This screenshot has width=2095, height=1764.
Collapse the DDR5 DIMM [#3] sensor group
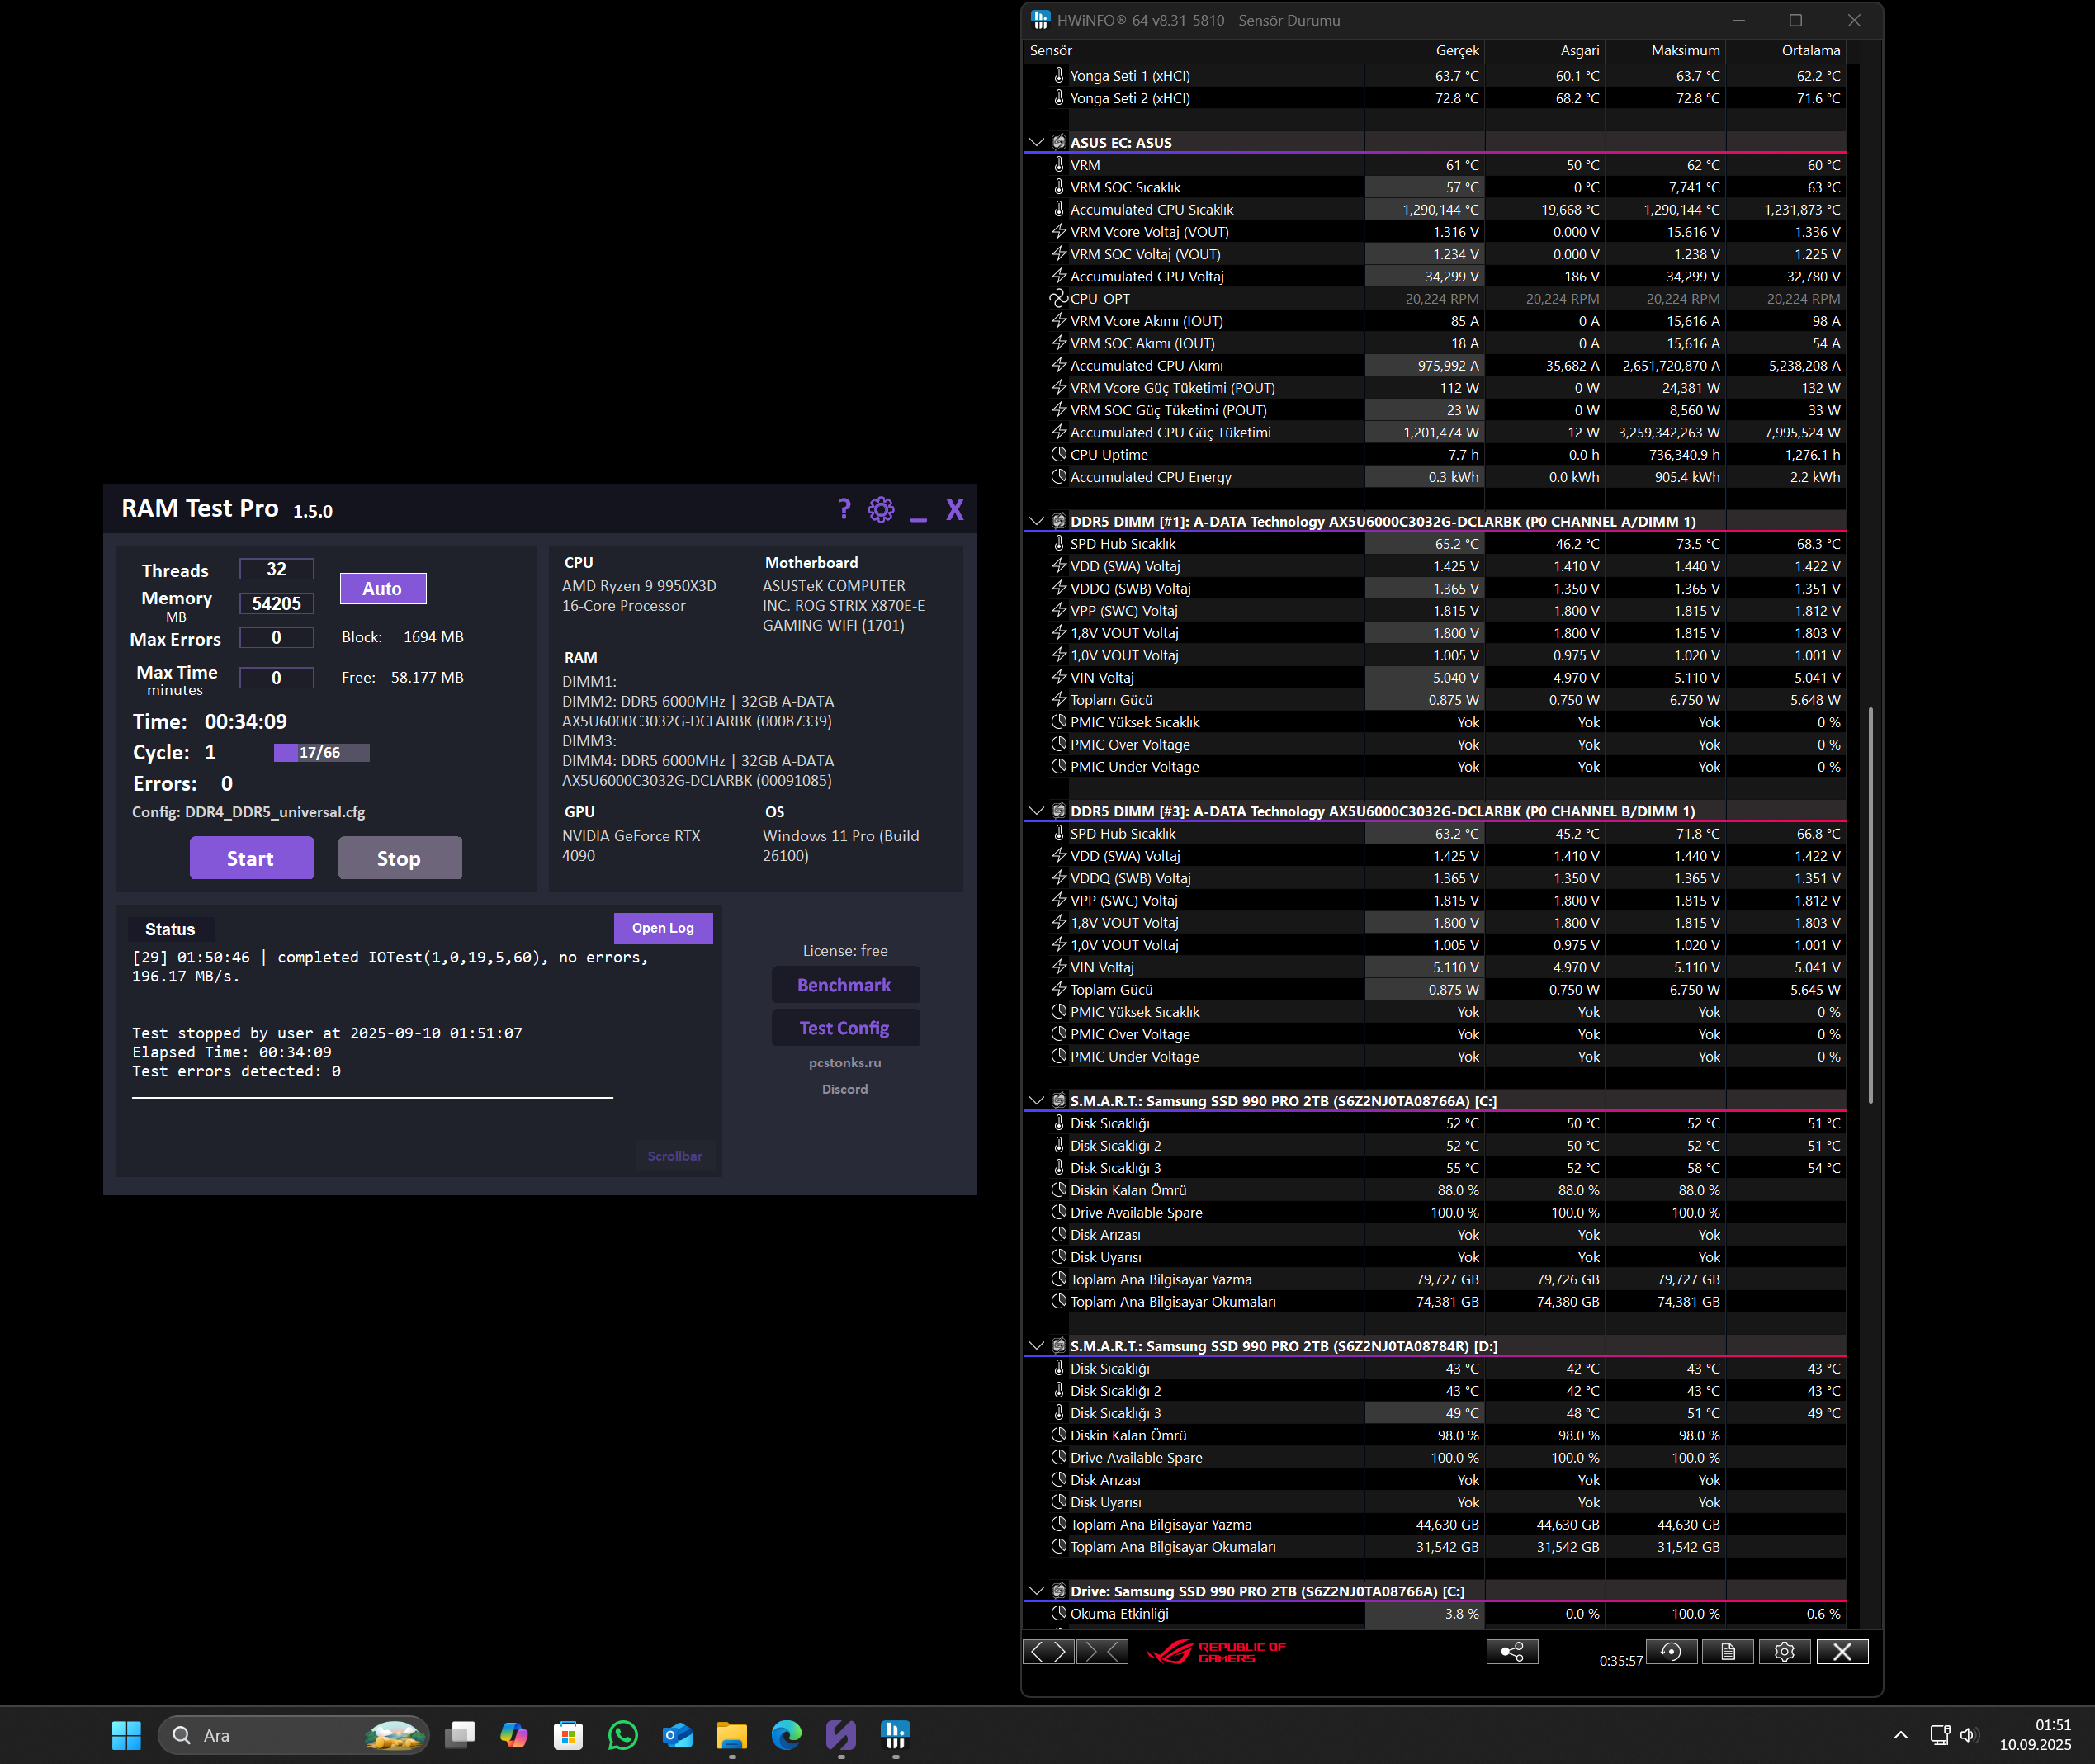coord(1036,812)
